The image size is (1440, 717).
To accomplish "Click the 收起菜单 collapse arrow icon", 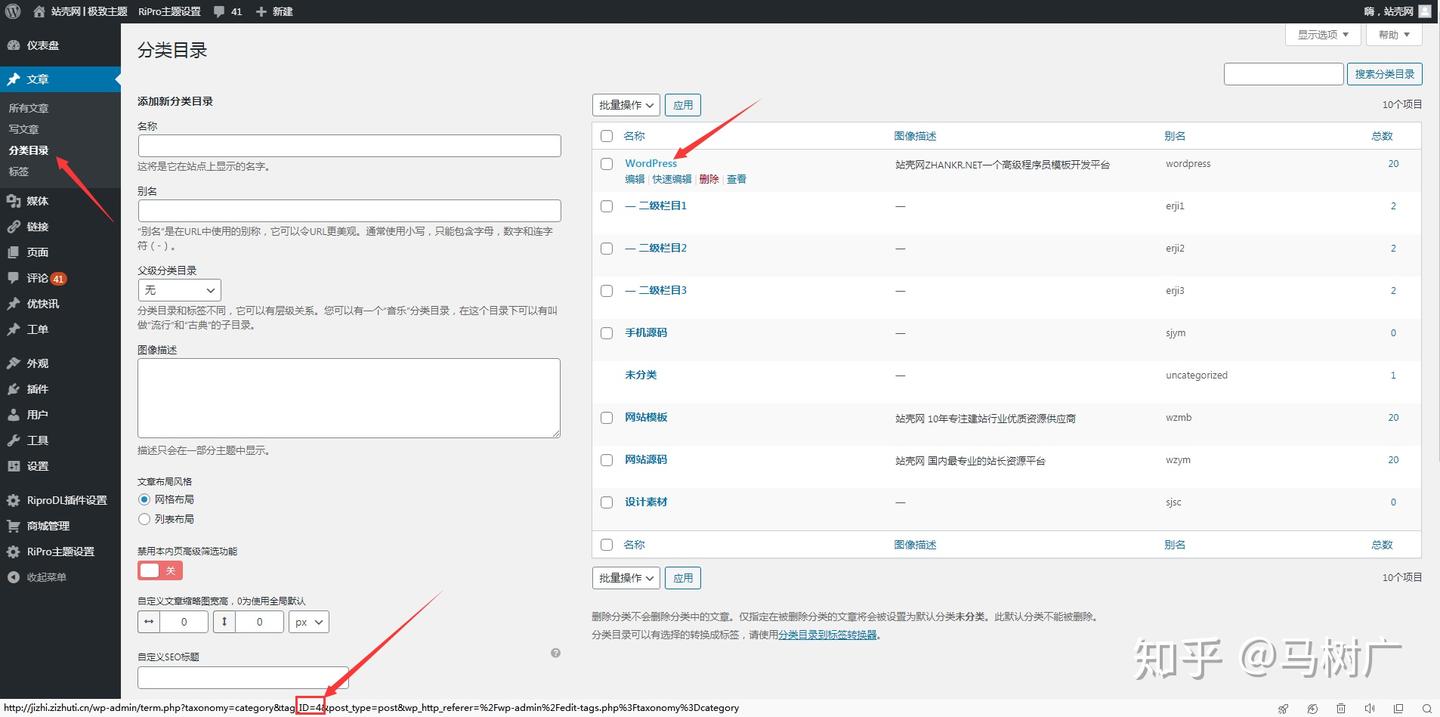I will point(13,577).
